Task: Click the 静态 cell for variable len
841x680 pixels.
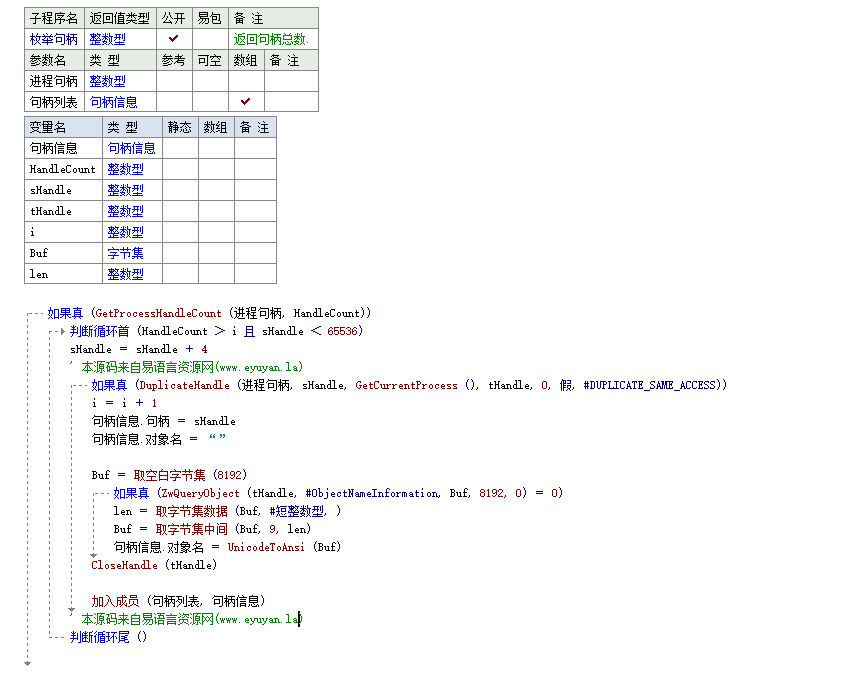Action: coord(180,274)
